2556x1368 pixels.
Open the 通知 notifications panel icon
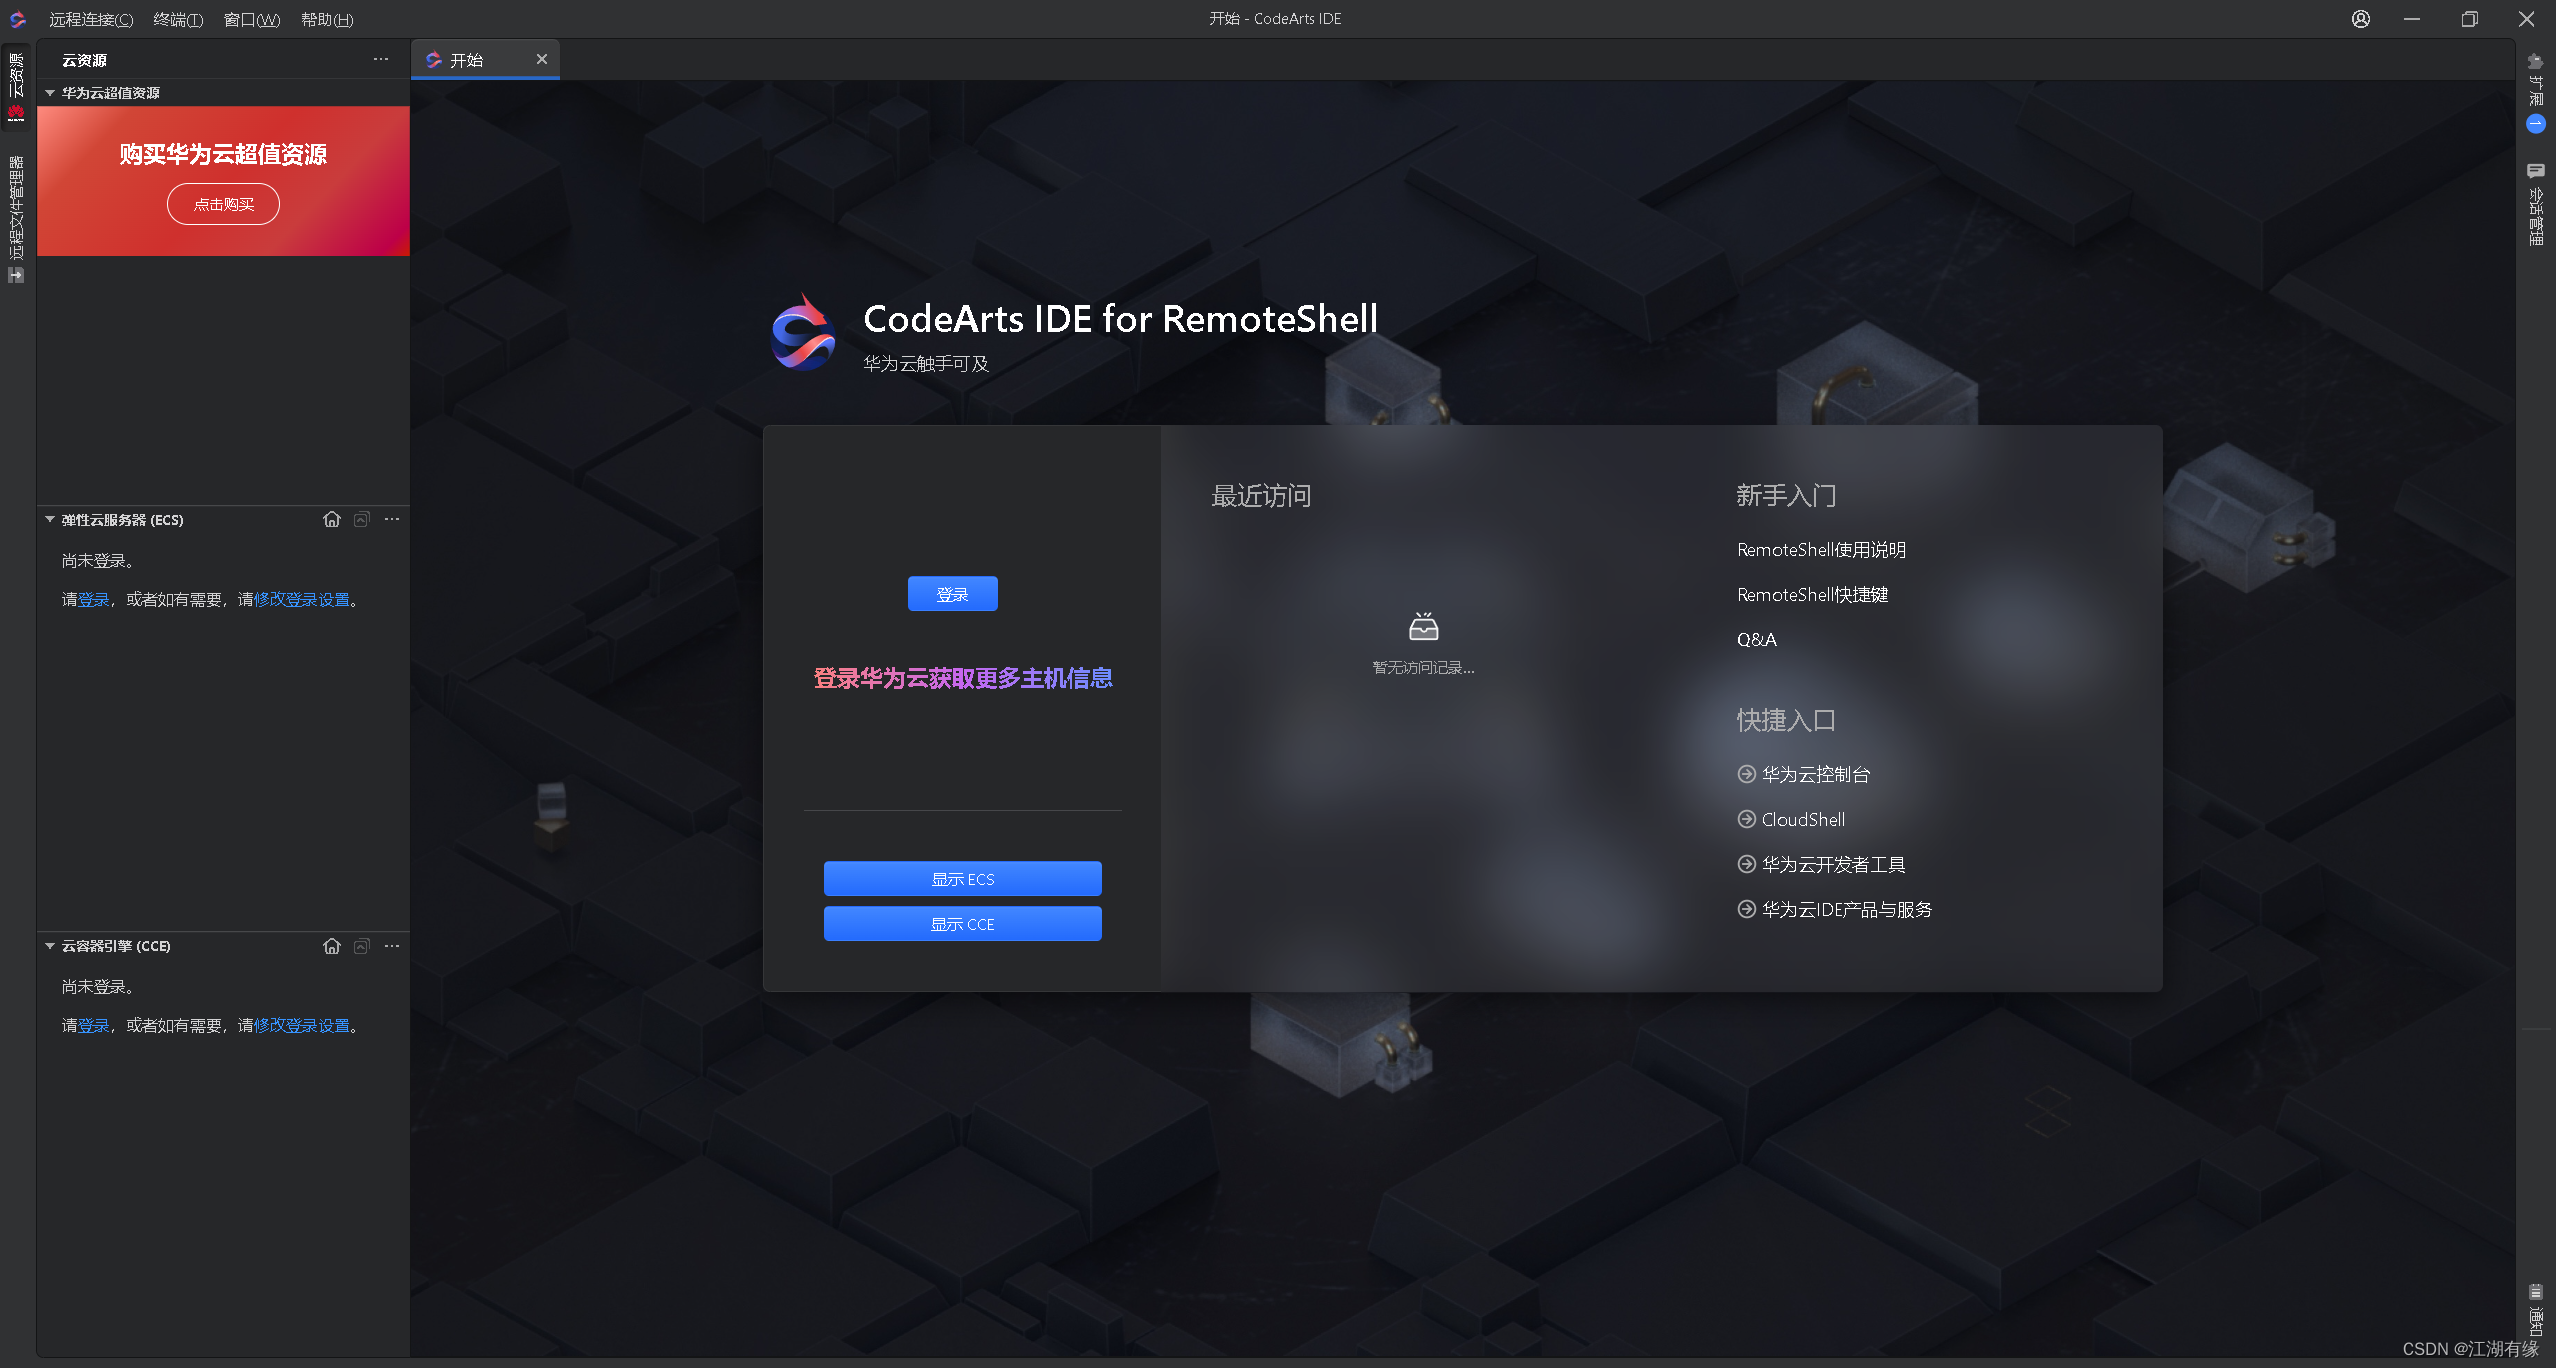(2535, 1293)
